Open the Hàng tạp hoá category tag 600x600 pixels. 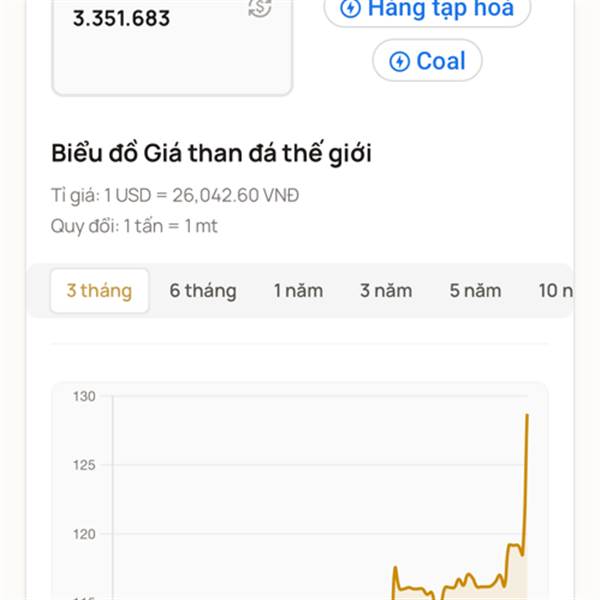point(427,9)
